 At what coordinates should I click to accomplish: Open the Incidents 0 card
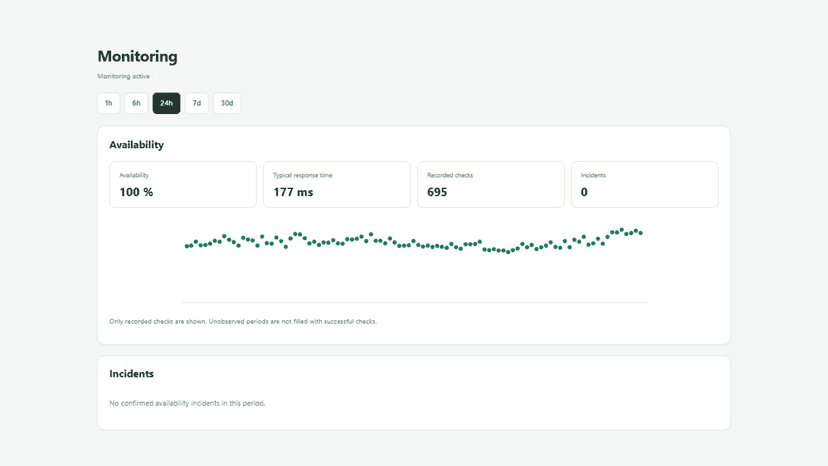click(645, 184)
